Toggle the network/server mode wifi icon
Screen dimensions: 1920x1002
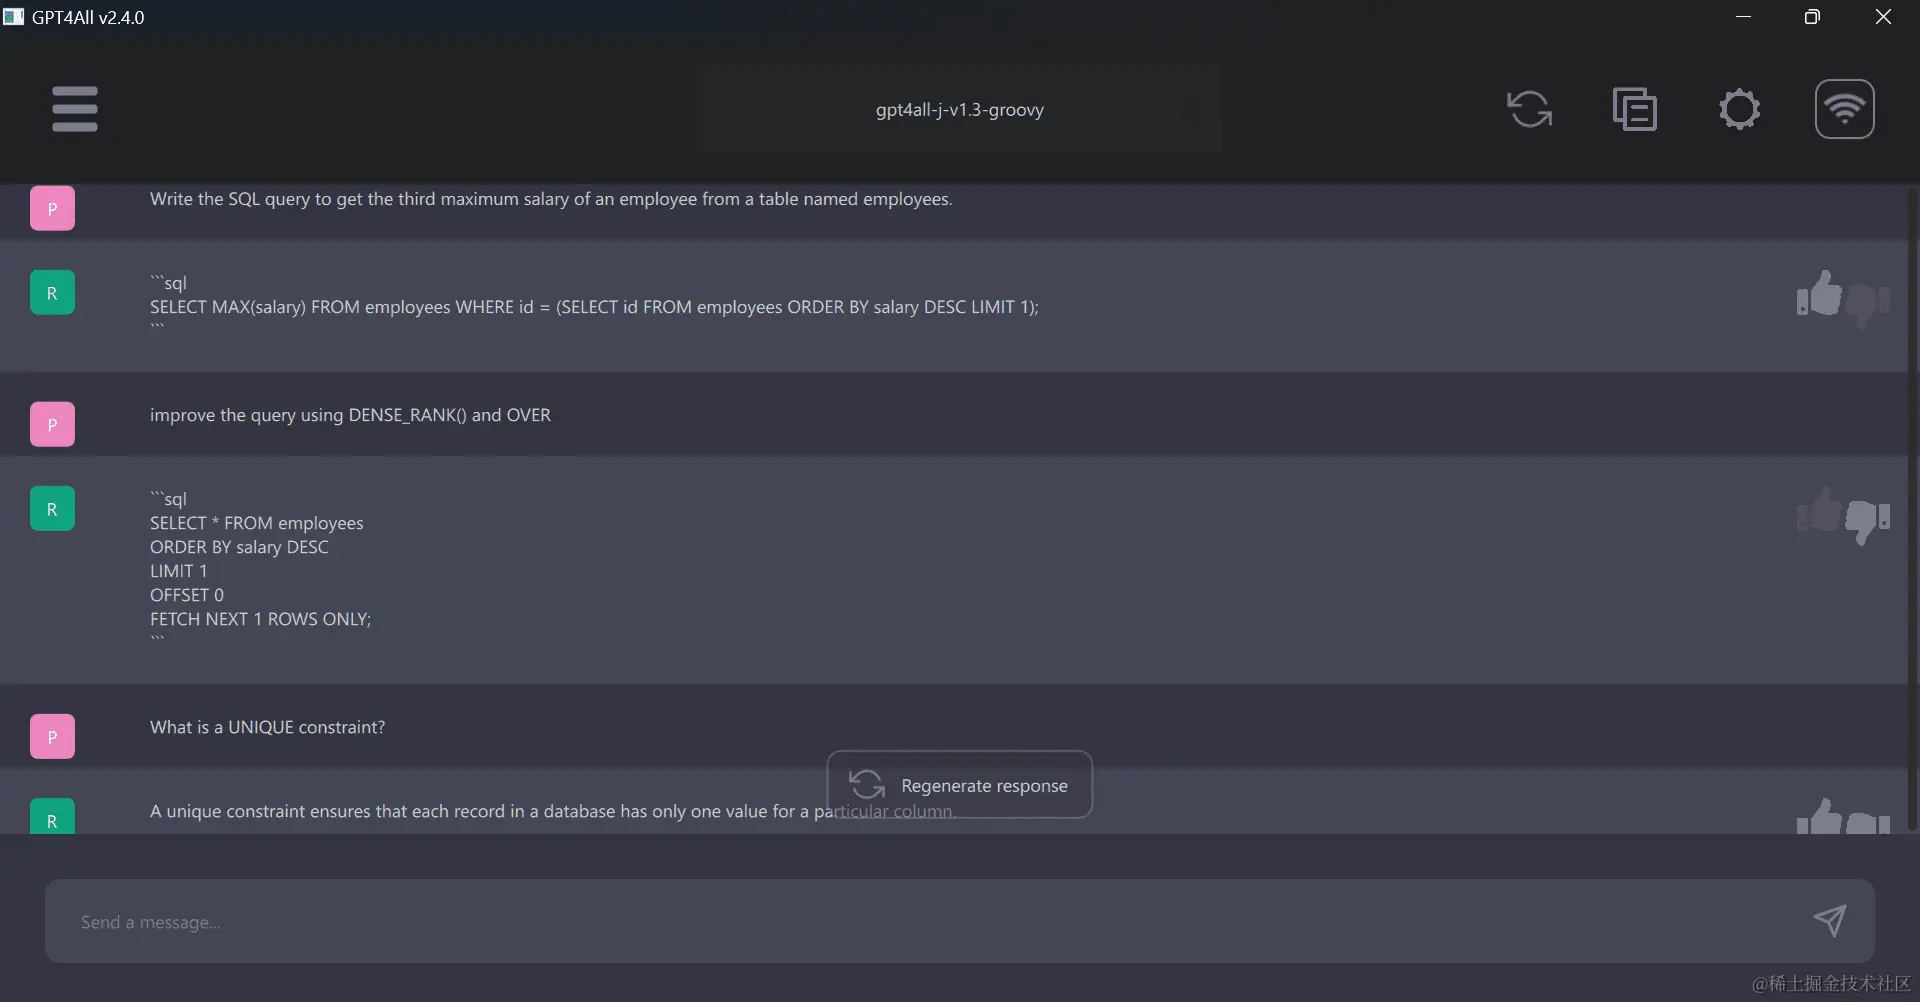1844,109
